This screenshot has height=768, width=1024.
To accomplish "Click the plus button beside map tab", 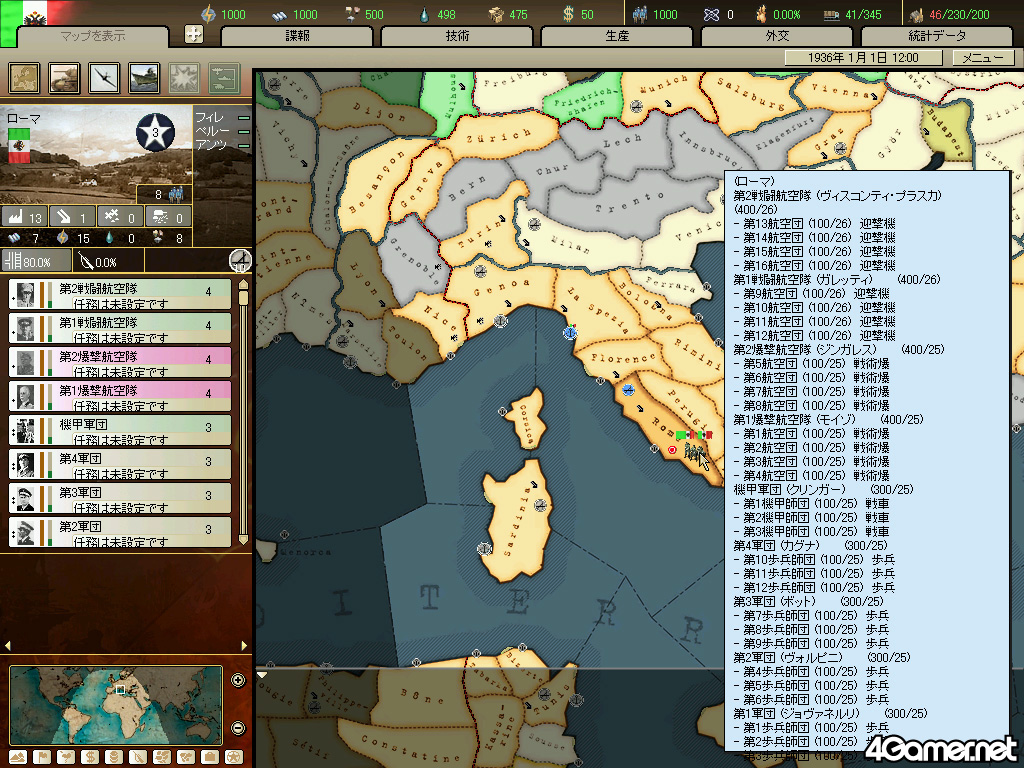I will point(194,34).
